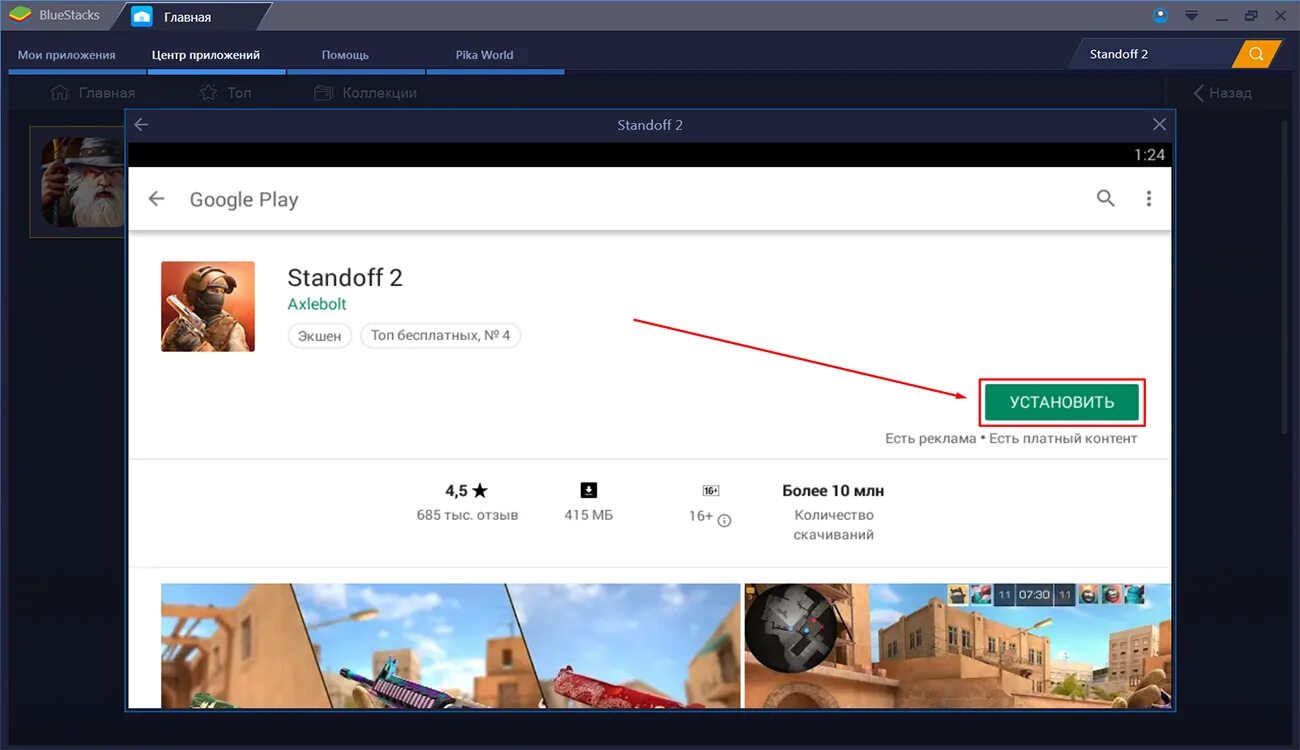Click the bearded wizard game thumbnail behind popup
The height and width of the screenshot is (750, 1300).
pyautogui.click(x=82, y=182)
